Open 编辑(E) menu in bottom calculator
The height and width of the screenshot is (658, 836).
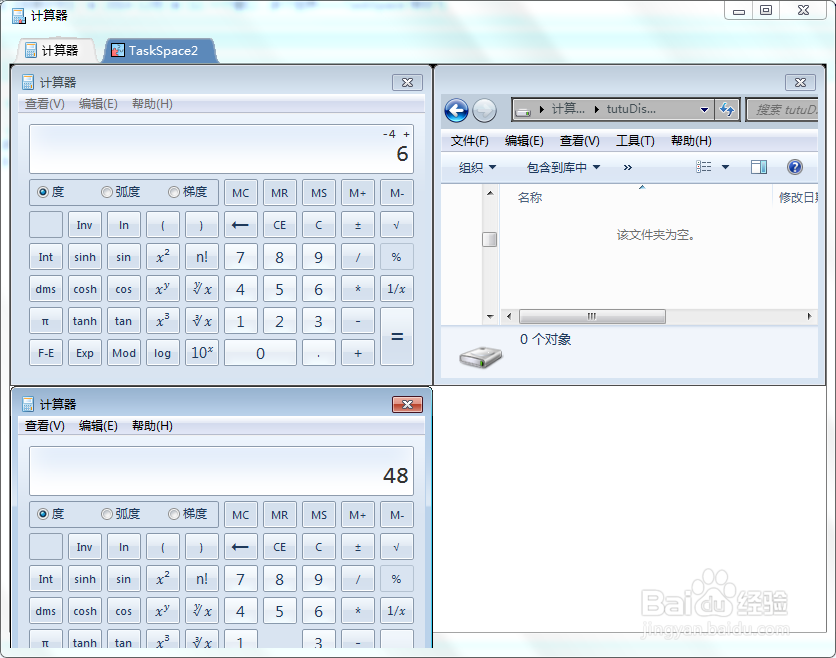coord(98,426)
